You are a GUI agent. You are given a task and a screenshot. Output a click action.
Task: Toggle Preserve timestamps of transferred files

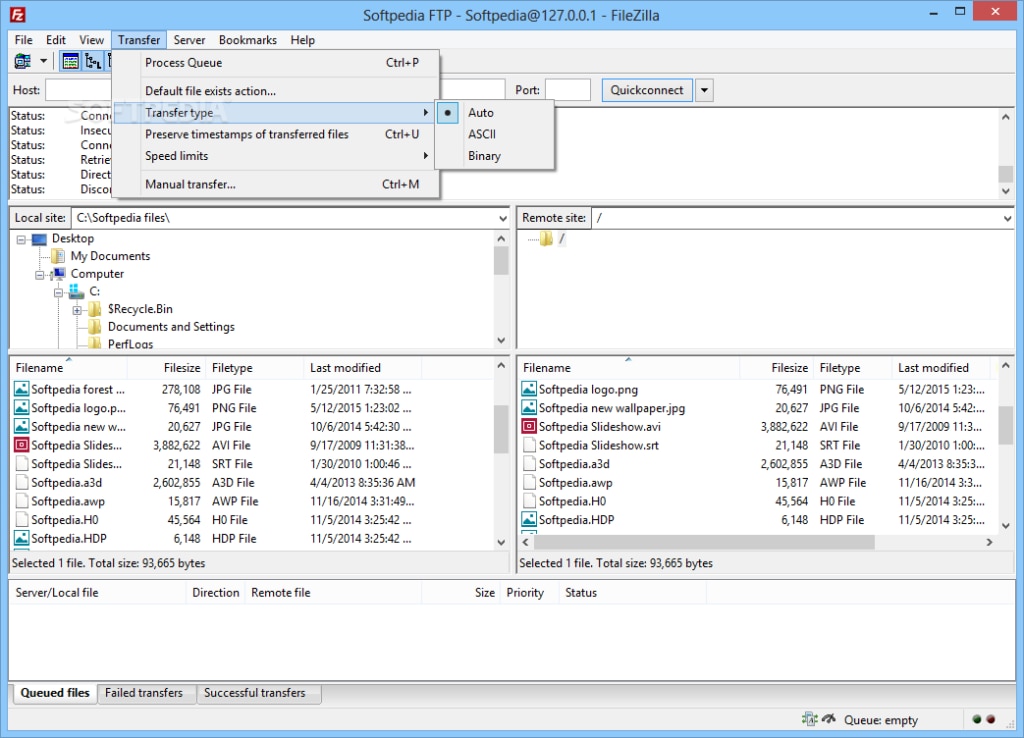point(276,134)
